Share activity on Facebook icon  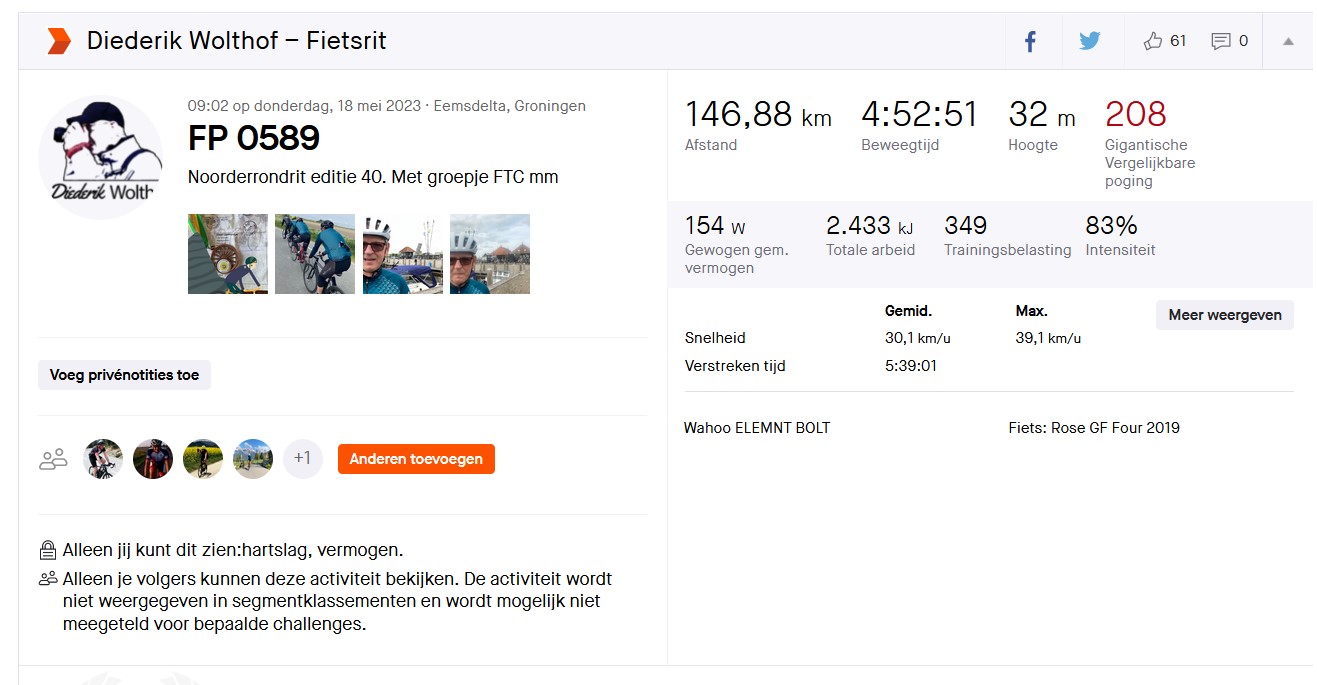coord(1030,41)
